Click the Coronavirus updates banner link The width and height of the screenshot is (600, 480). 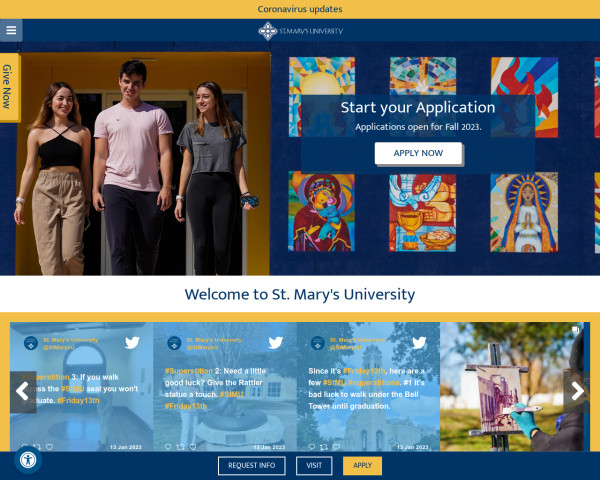click(300, 9)
